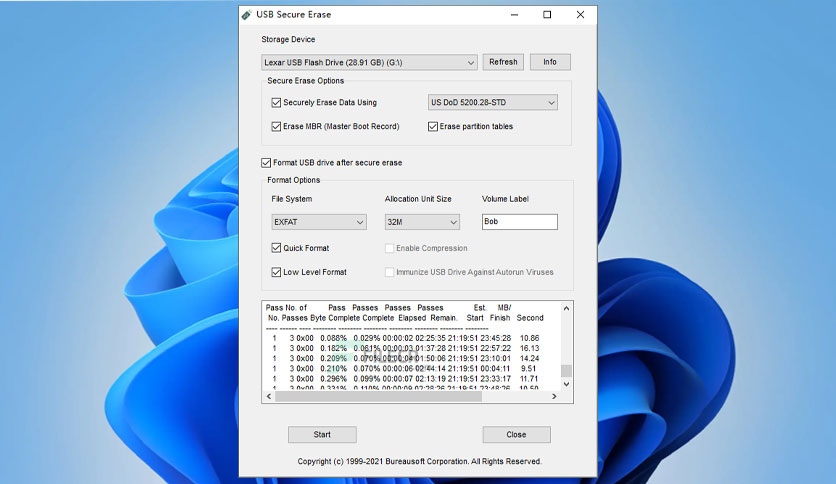Toggle Format USB drive after secure erase
Viewport: 836px width, 484px height.
tap(266, 162)
